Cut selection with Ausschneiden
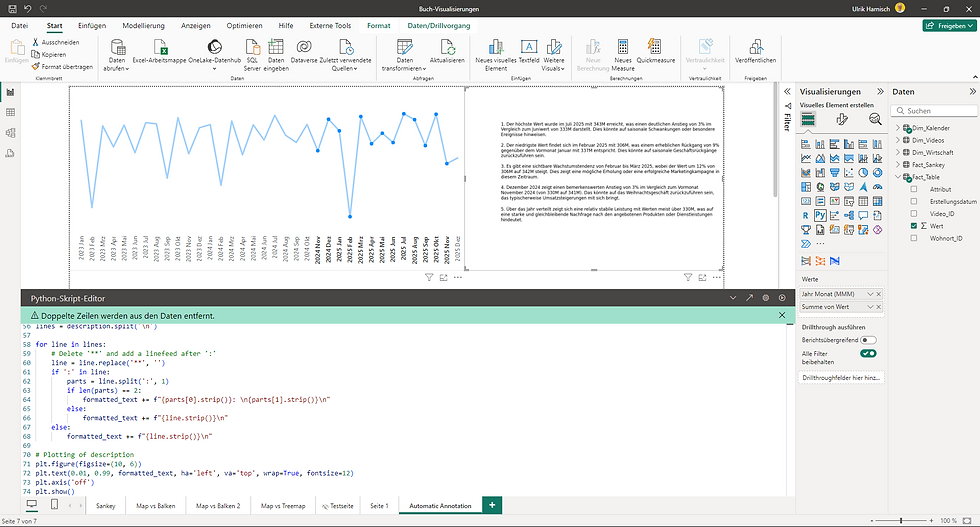Image resolution: width=980 pixels, height=527 pixels. (55, 43)
